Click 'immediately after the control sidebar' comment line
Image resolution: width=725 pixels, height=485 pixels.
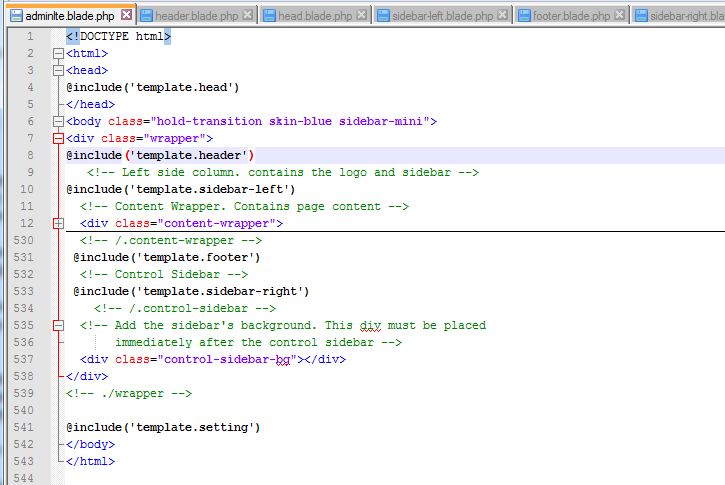(258, 343)
